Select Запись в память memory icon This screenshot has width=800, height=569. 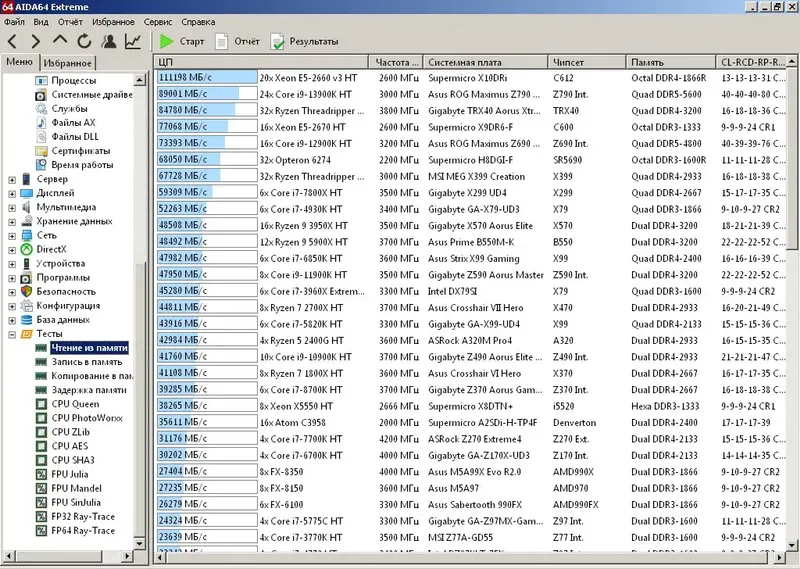[x=41, y=362]
